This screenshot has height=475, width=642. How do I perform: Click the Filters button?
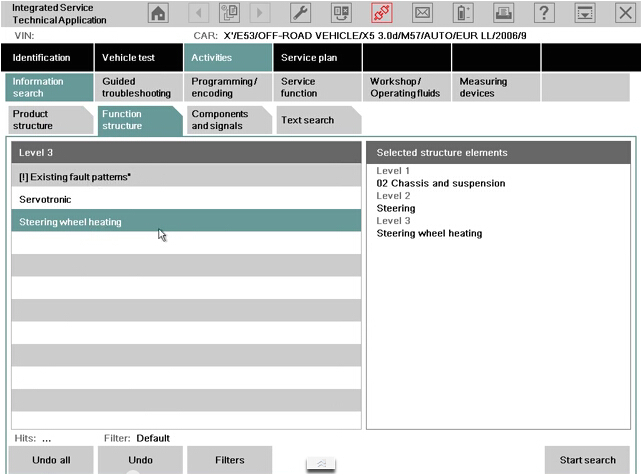230,460
